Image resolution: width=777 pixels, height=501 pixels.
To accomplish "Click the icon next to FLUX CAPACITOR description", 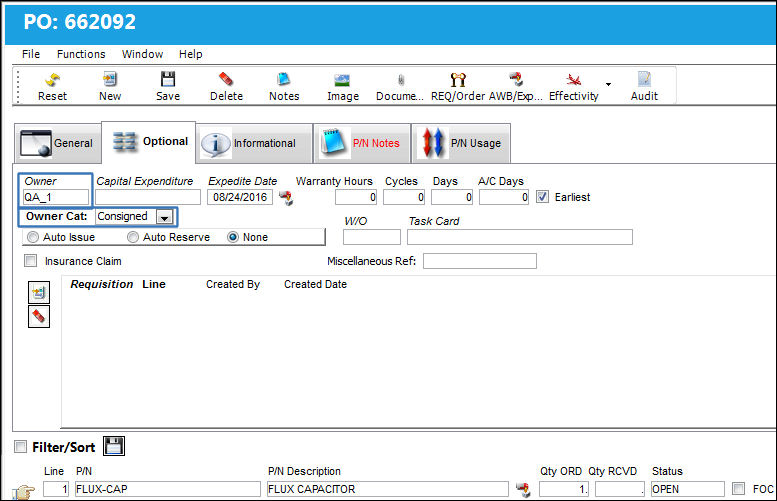I will 523,490.
